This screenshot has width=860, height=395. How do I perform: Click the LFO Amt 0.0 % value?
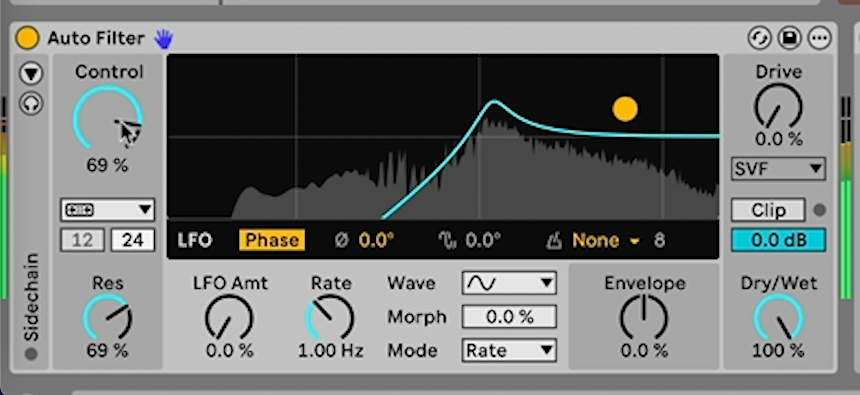click(x=230, y=351)
